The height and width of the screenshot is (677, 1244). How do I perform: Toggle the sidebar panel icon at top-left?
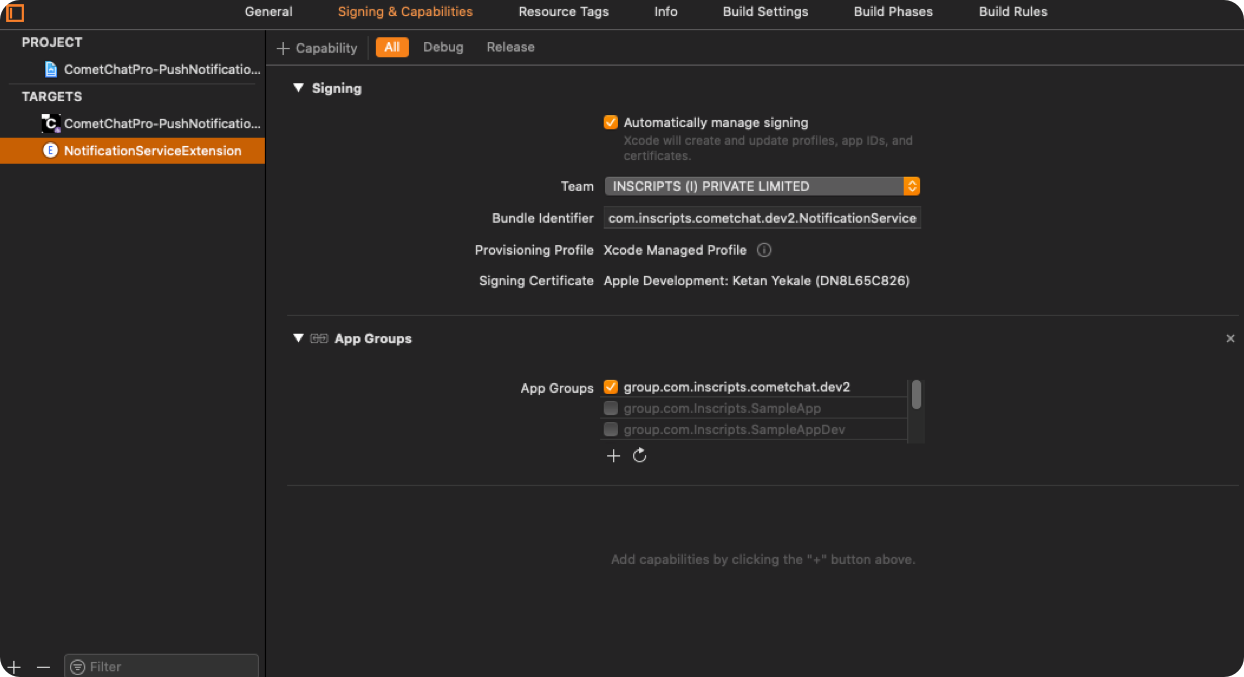click(x=15, y=13)
